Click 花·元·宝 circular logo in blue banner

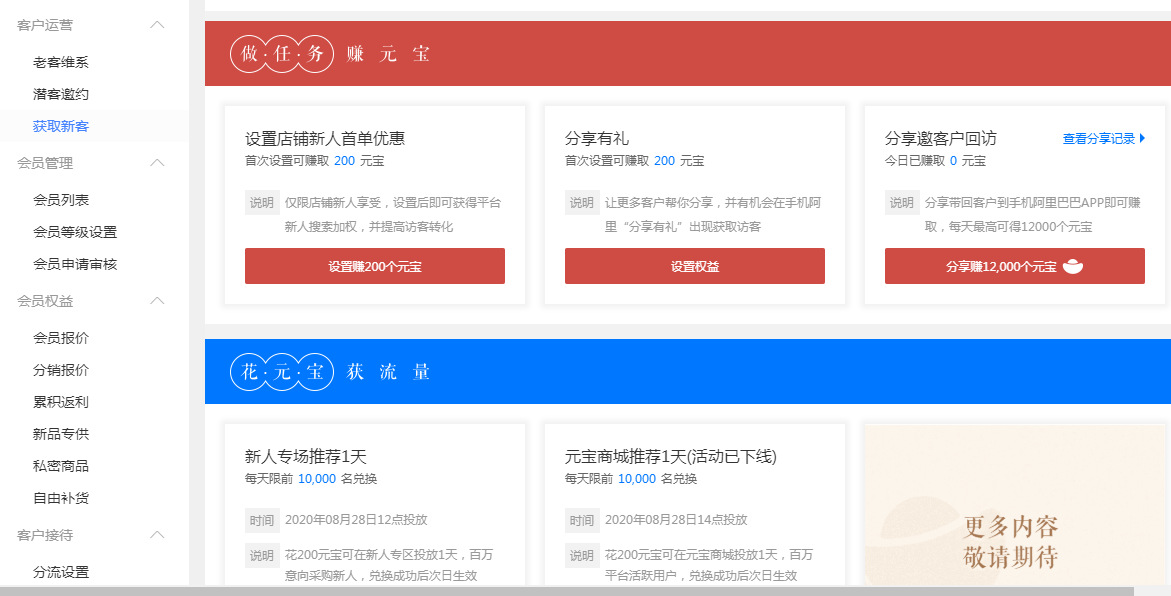(282, 372)
